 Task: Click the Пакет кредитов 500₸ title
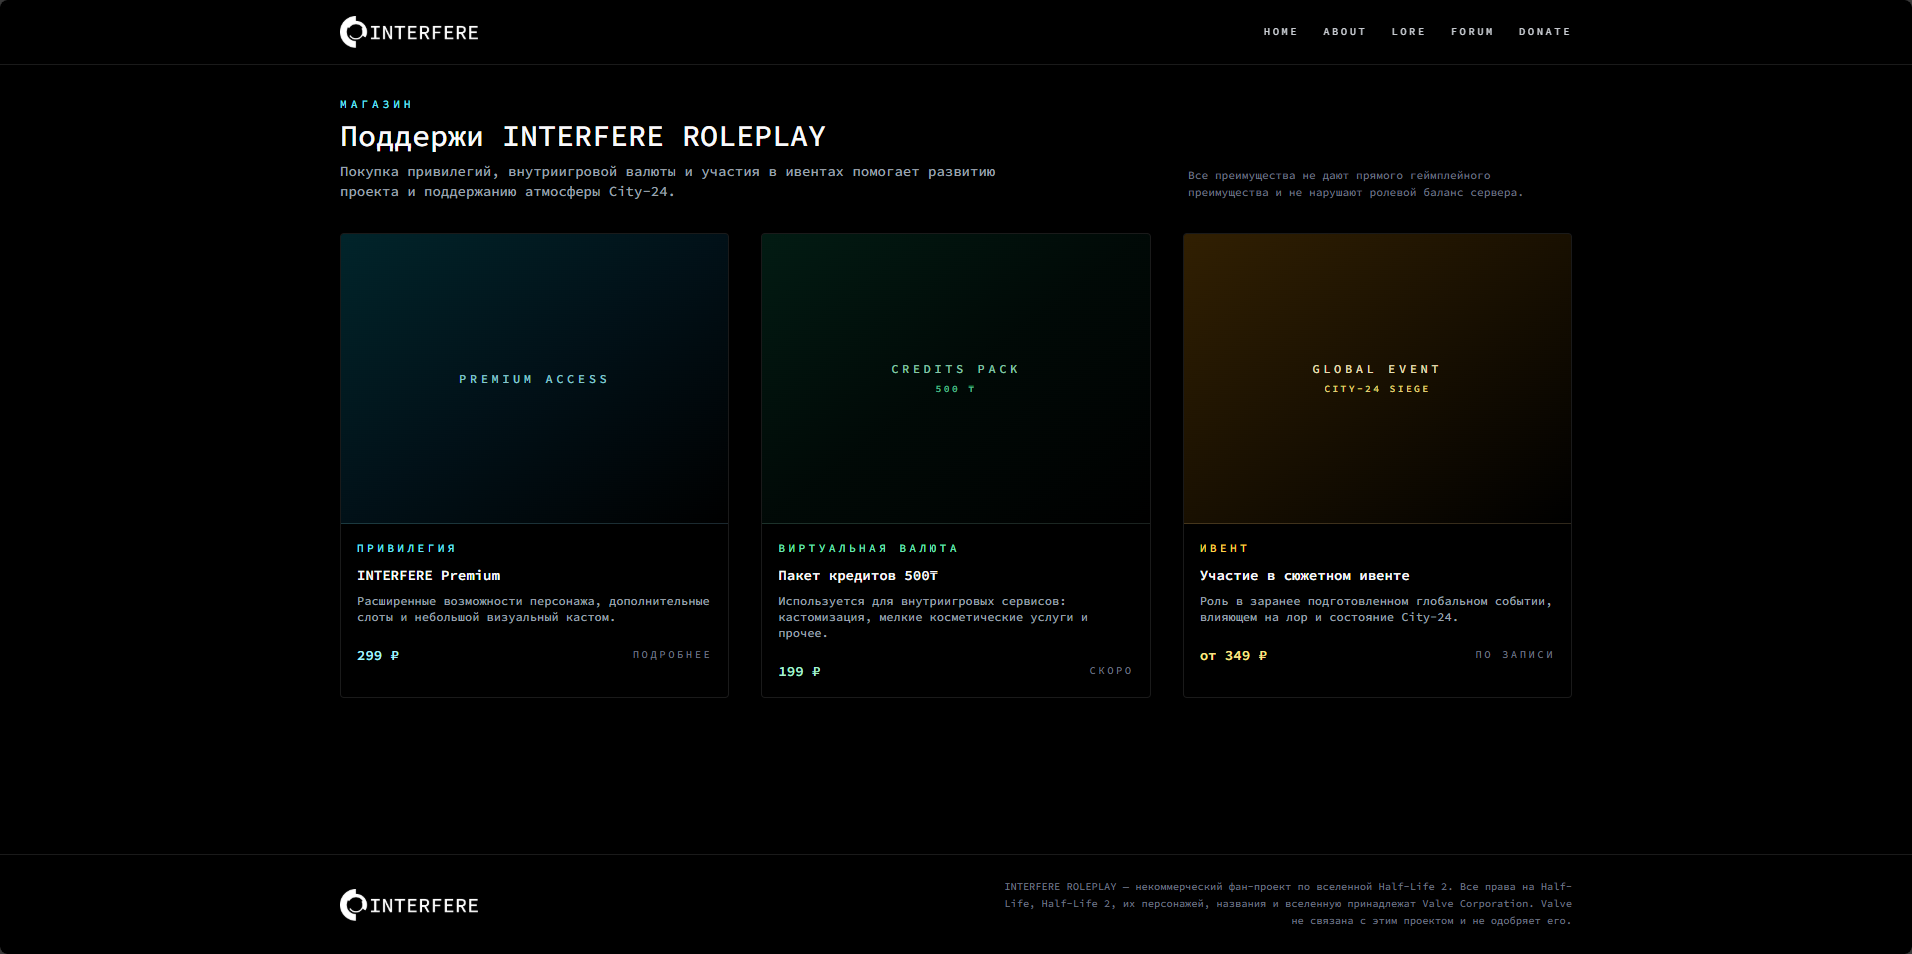coord(858,576)
